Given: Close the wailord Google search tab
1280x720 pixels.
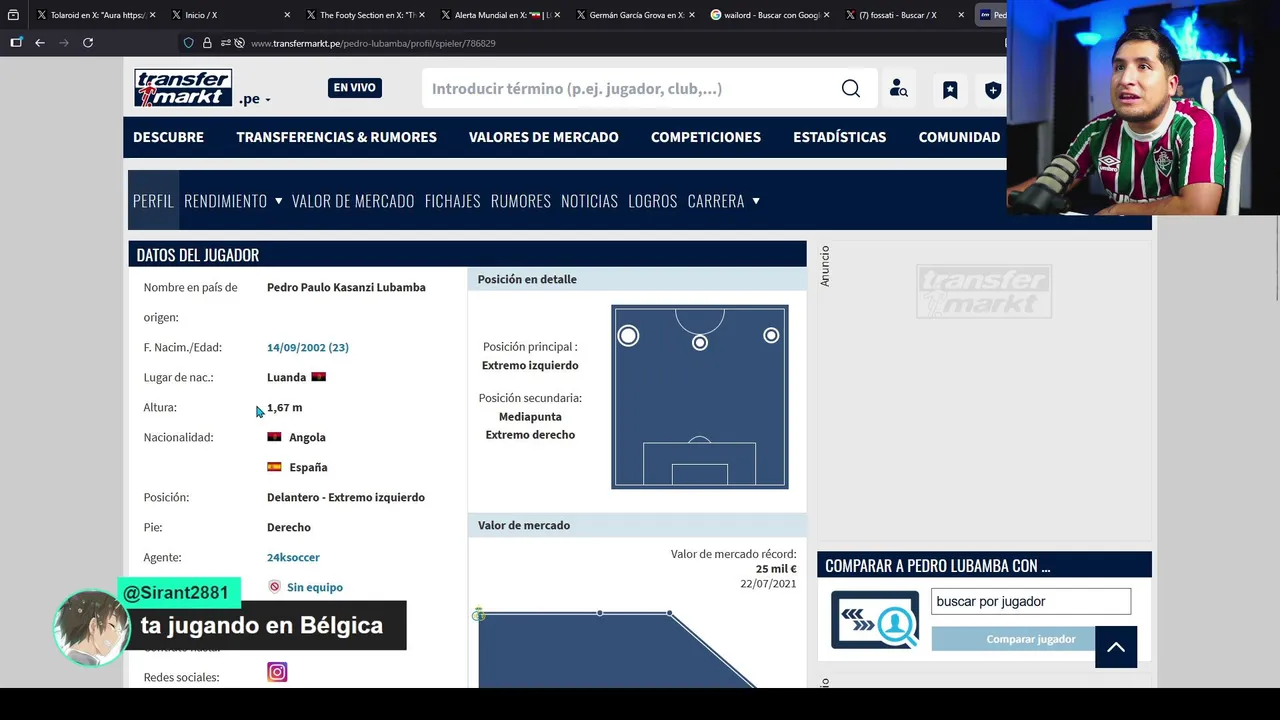Looking at the screenshot, I should 827,15.
